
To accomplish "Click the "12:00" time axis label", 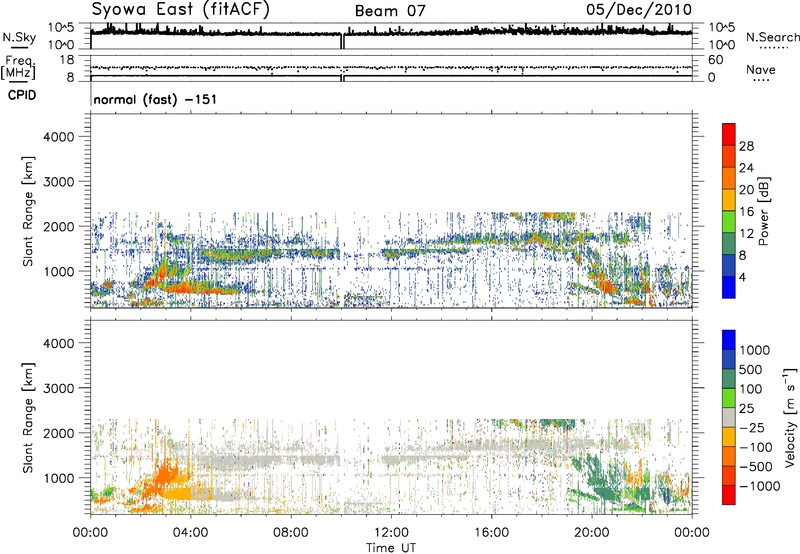I will (391, 533).
